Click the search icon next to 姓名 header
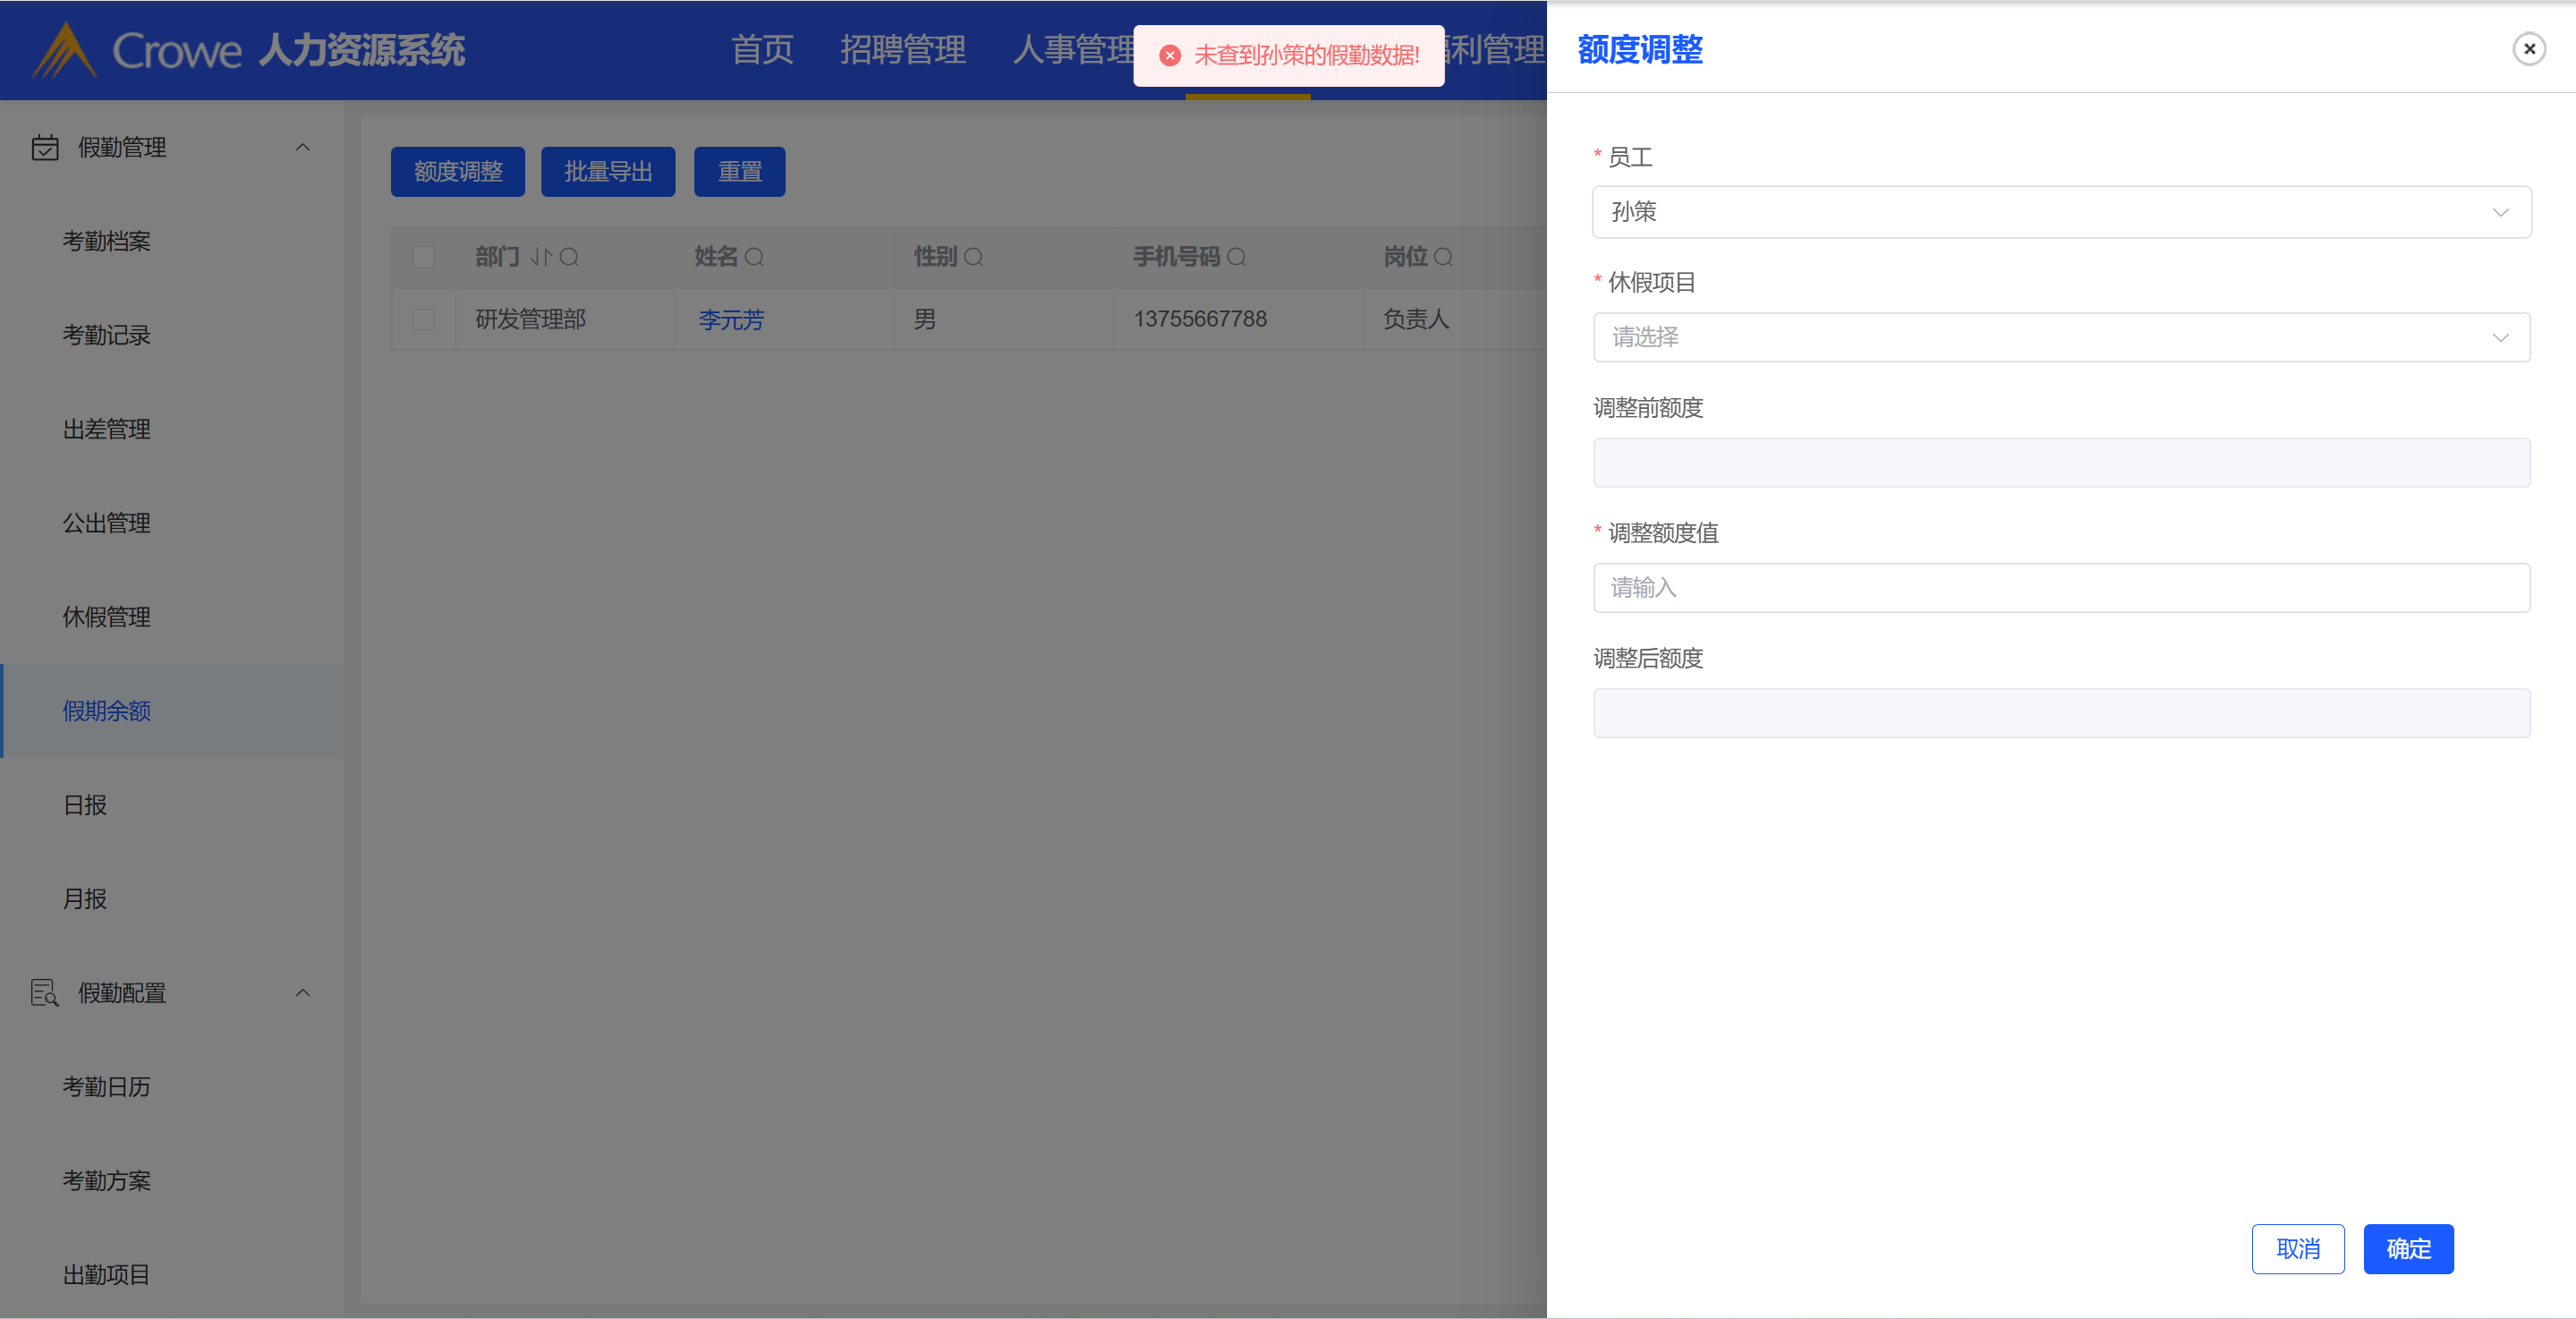The image size is (2576, 1319). tap(755, 257)
